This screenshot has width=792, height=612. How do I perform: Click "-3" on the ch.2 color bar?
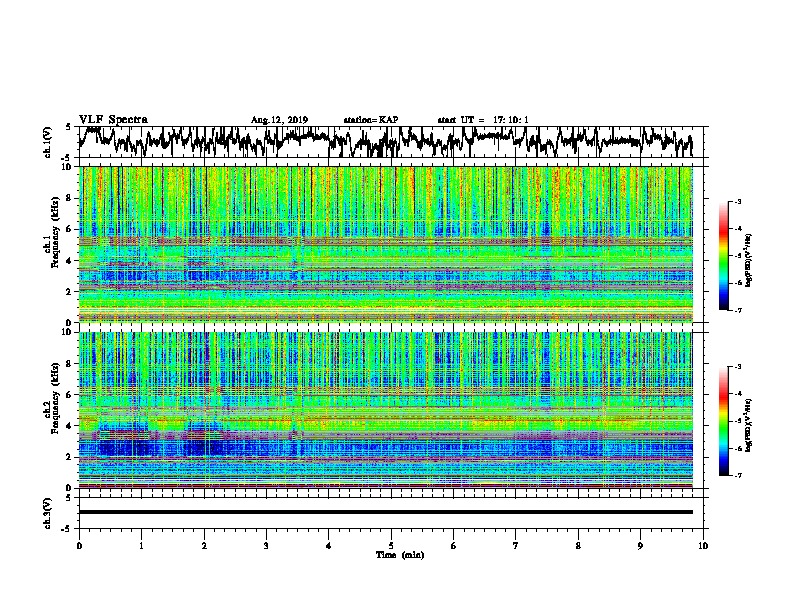(x=737, y=367)
